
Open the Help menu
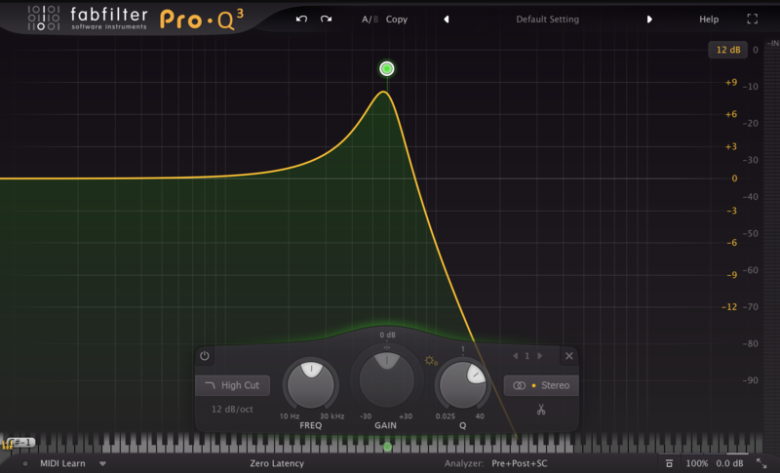pyautogui.click(x=709, y=19)
